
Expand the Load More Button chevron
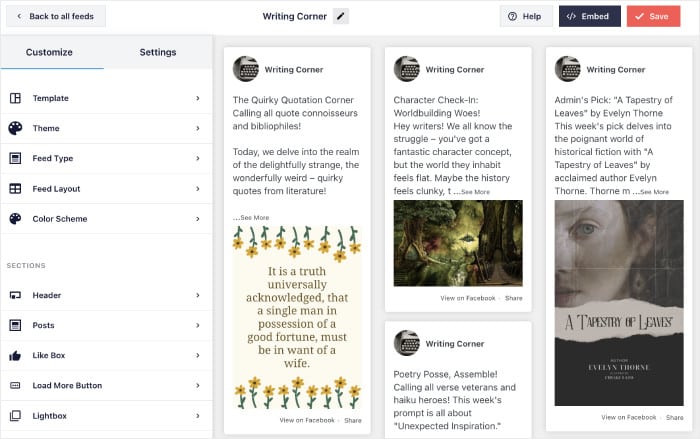(x=198, y=385)
